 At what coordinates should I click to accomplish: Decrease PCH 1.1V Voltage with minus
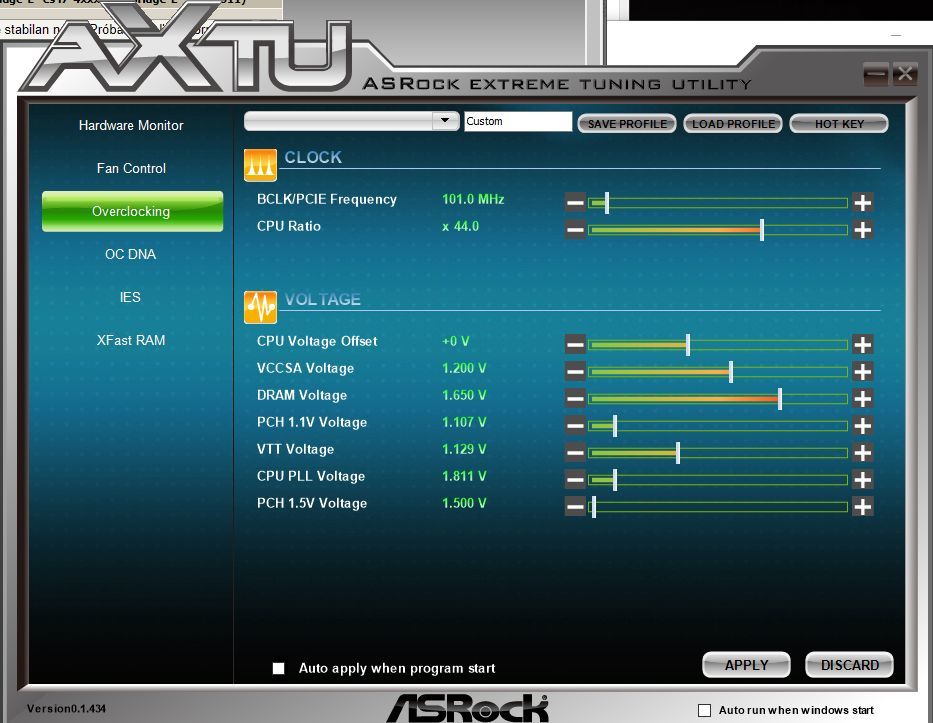pos(575,425)
